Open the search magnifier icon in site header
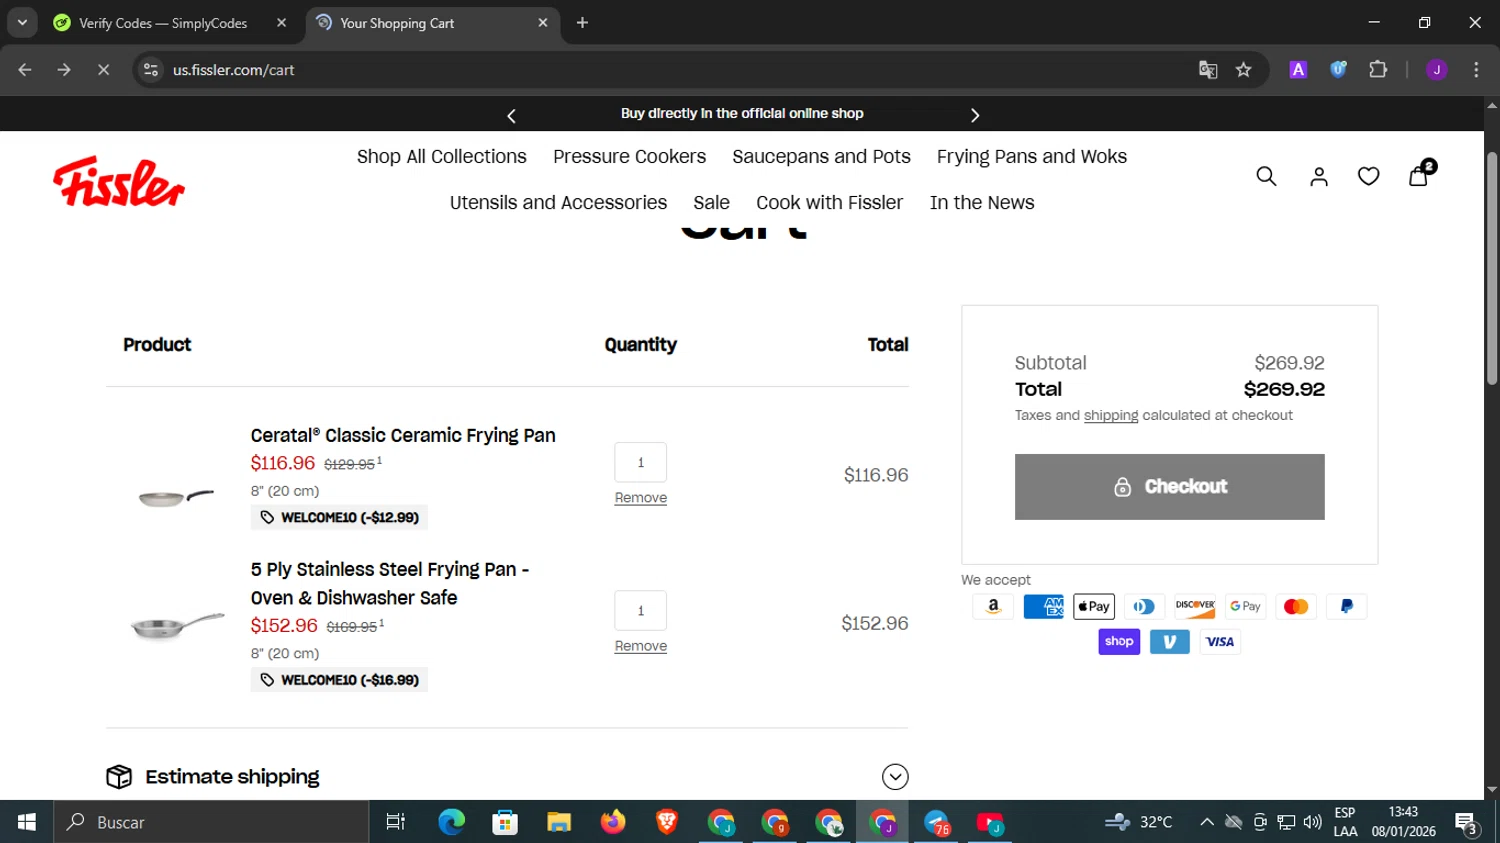 [1266, 177]
